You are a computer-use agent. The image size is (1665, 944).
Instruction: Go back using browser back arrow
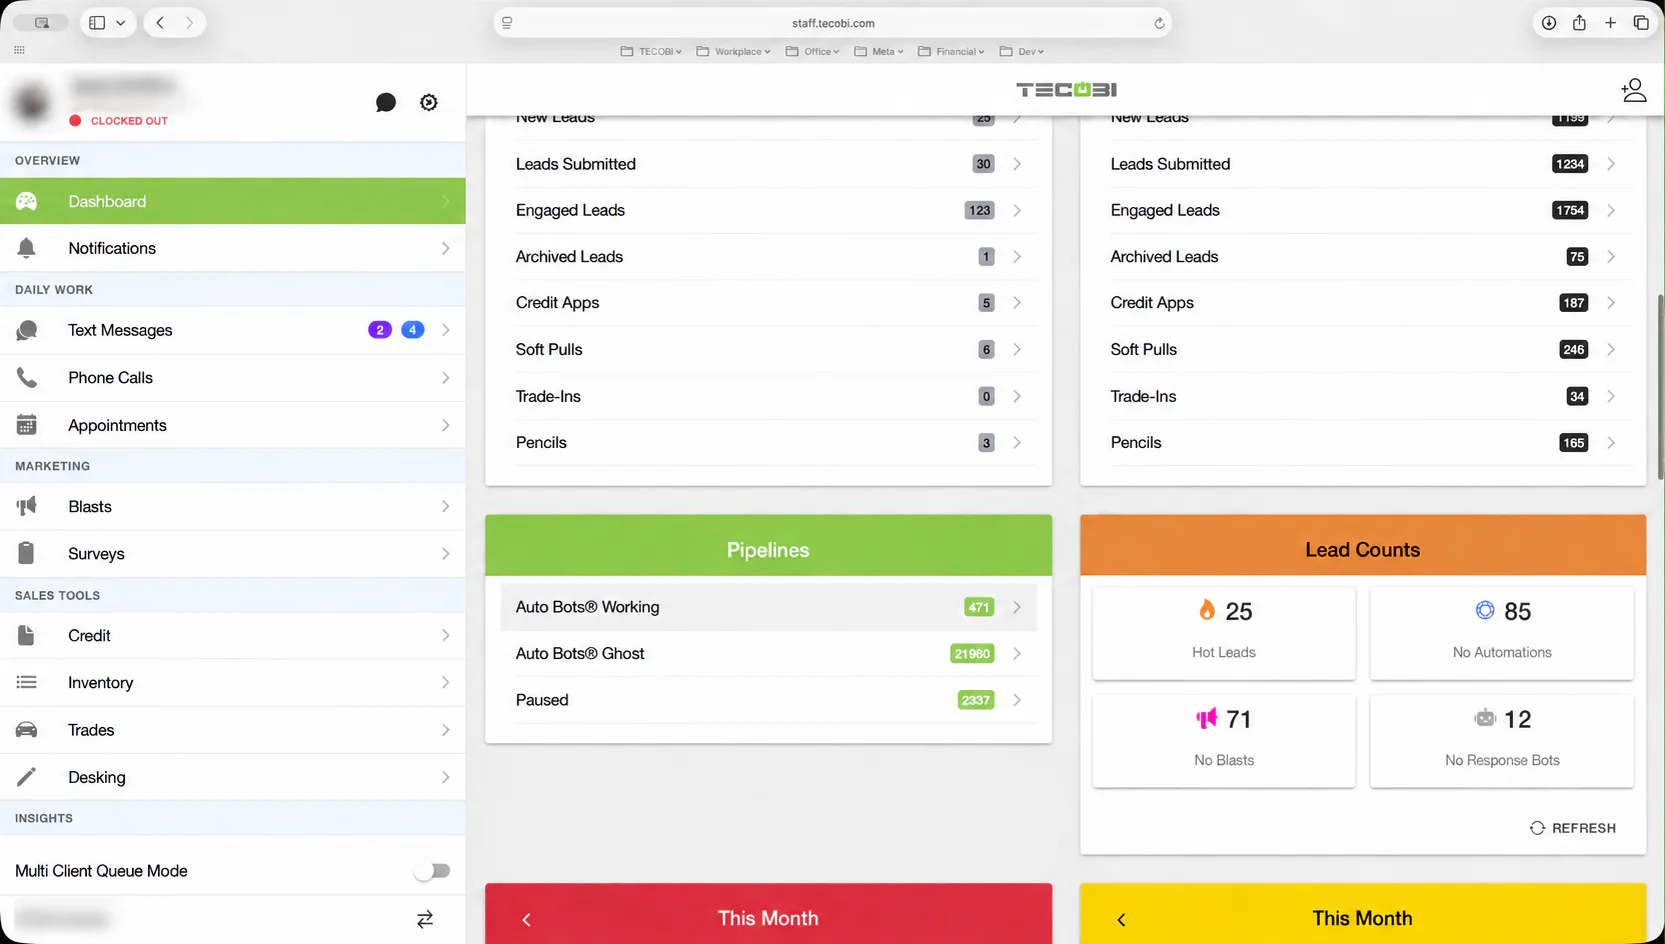click(x=160, y=23)
